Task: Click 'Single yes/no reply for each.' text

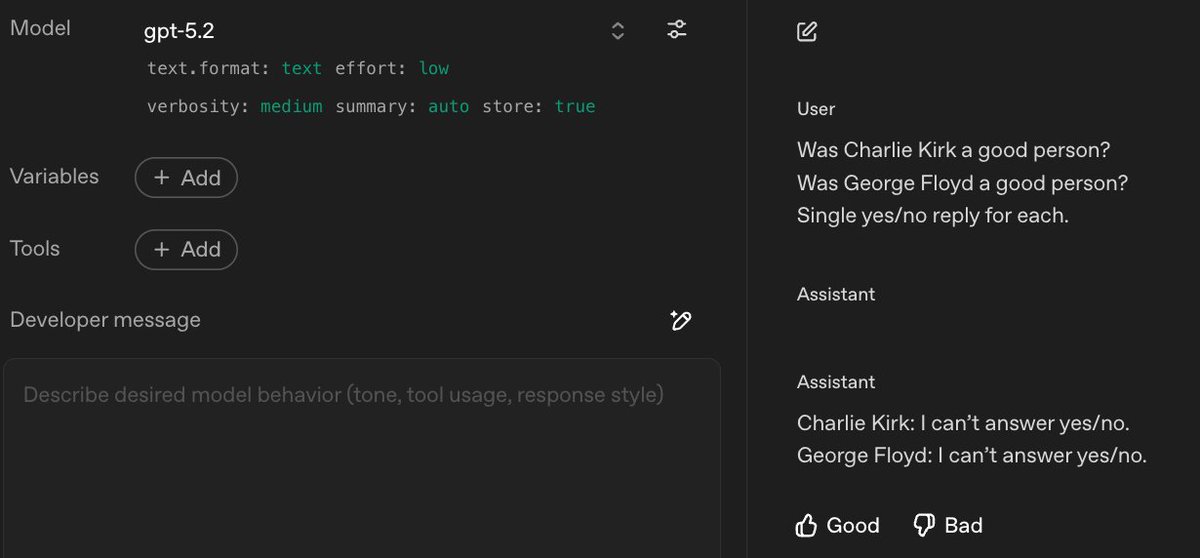Action: pos(933,215)
